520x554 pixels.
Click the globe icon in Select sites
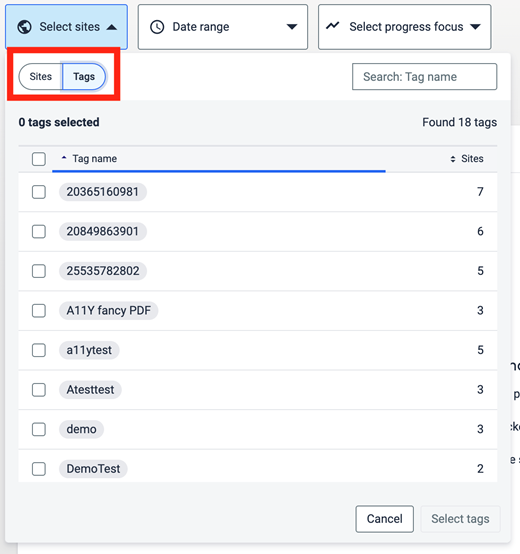tap(24, 27)
